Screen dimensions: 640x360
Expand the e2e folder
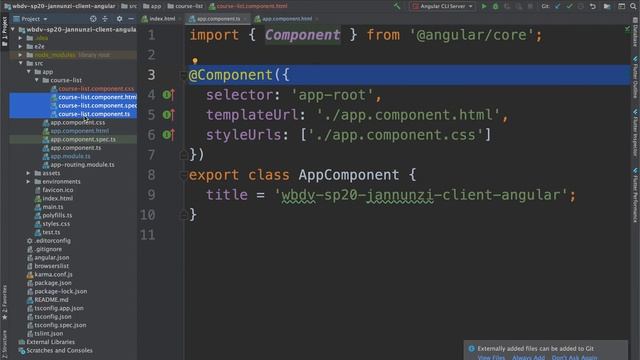pyautogui.click(x=20, y=47)
